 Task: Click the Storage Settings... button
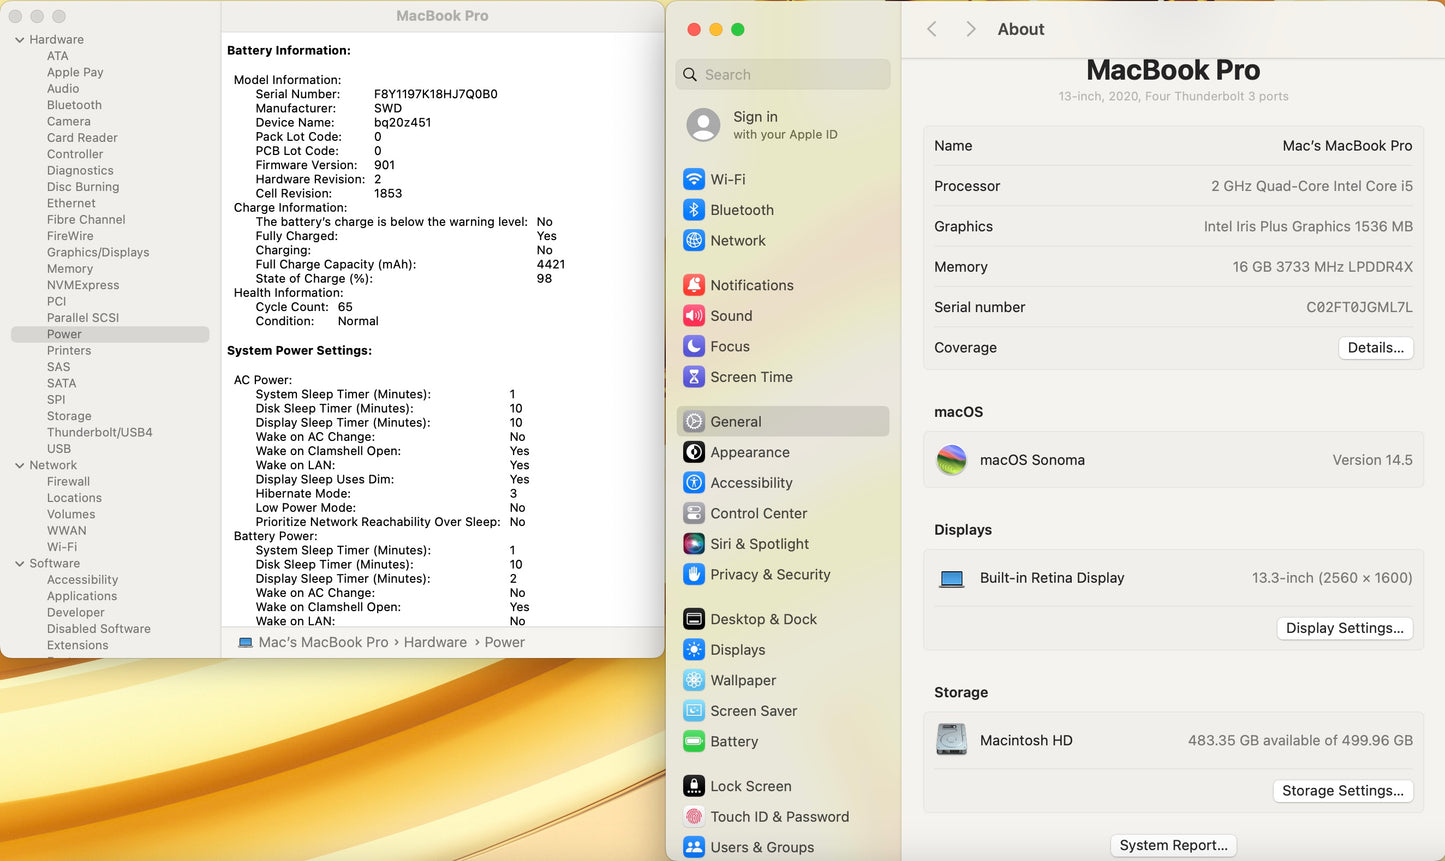coord(1342,791)
